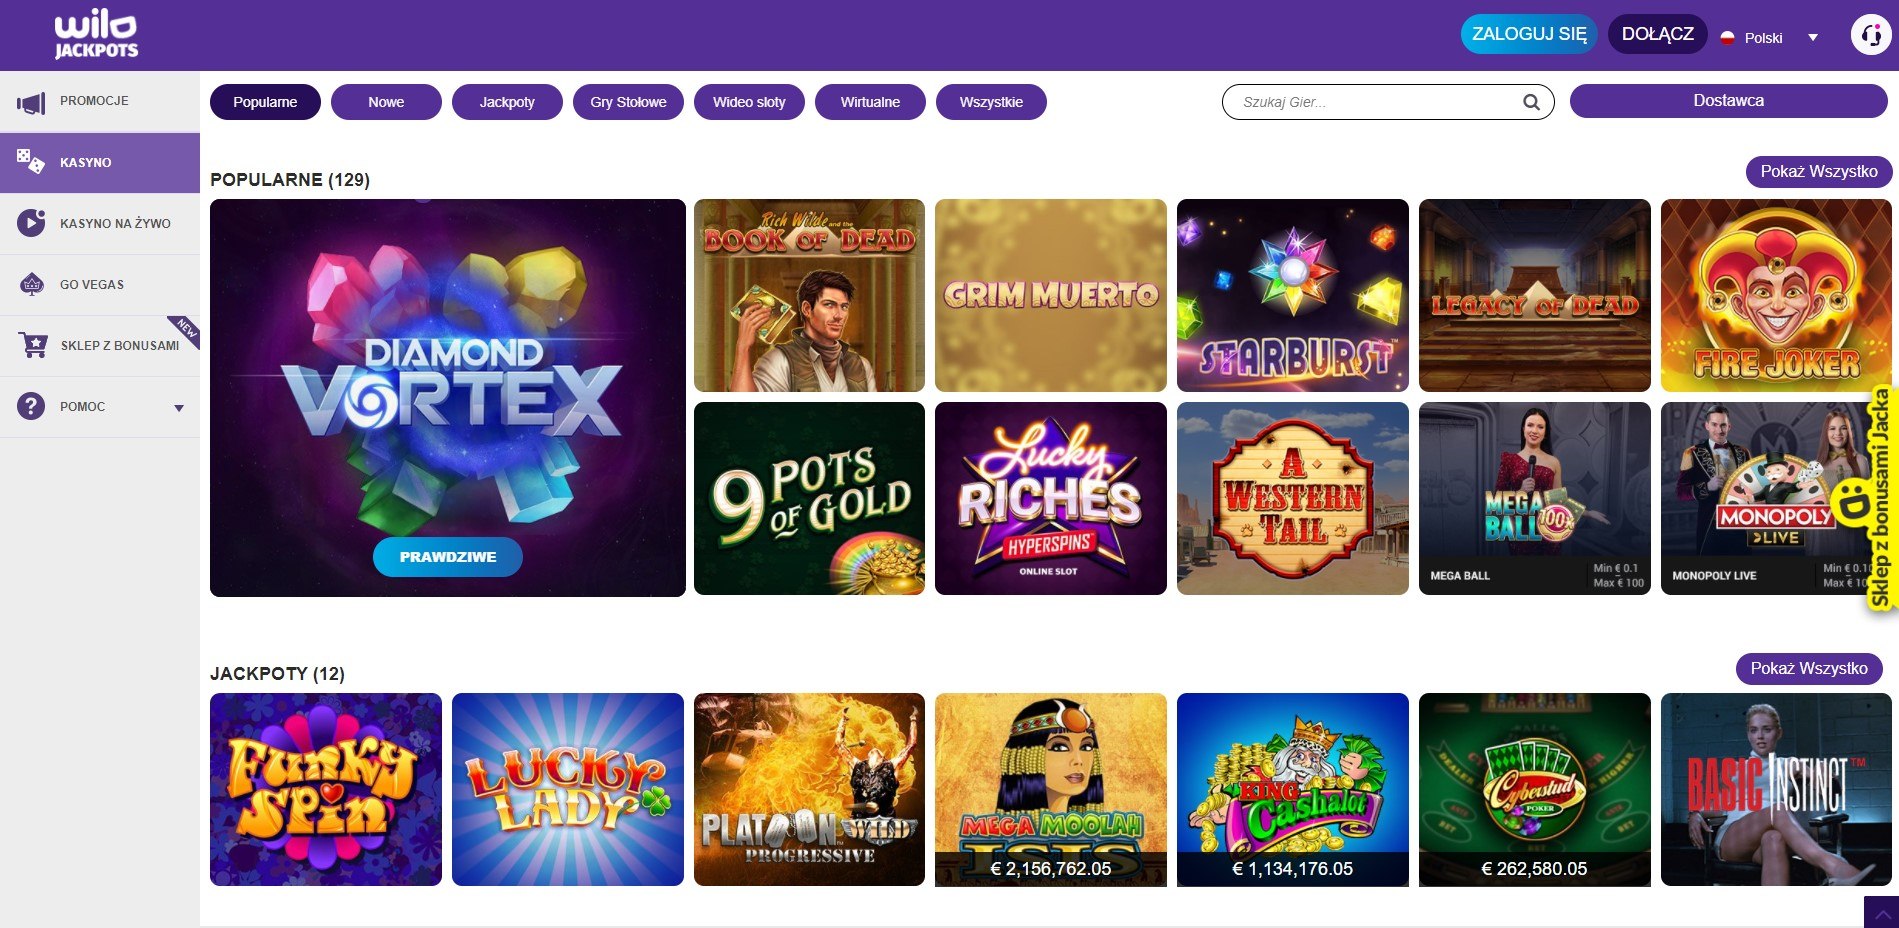This screenshot has width=1899, height=928.
Task: Switch to the Gry Stołowe tab
Action: pos(628,102)
